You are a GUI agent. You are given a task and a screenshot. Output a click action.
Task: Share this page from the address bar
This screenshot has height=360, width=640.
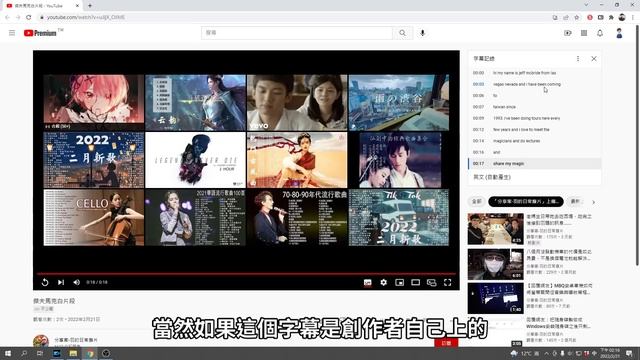click(566, 18)
